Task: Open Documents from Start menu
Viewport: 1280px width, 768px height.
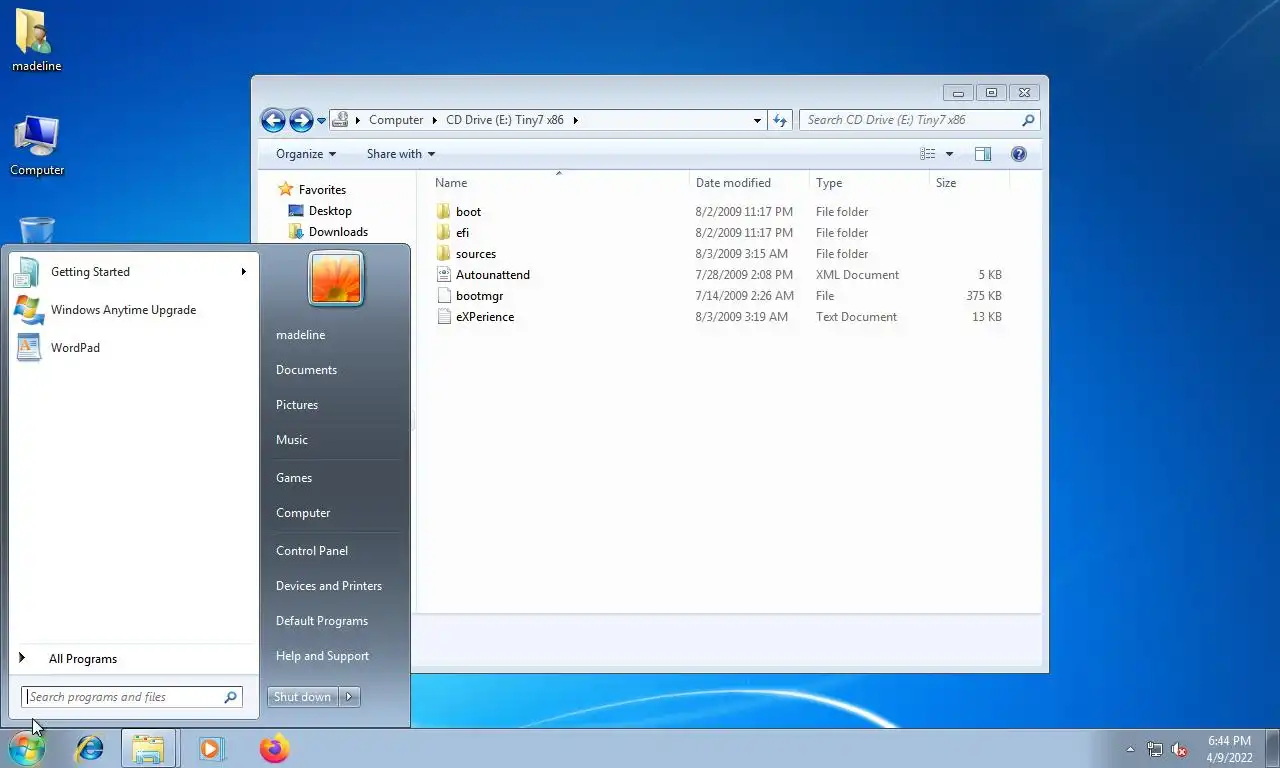Action: pos(306,370)
